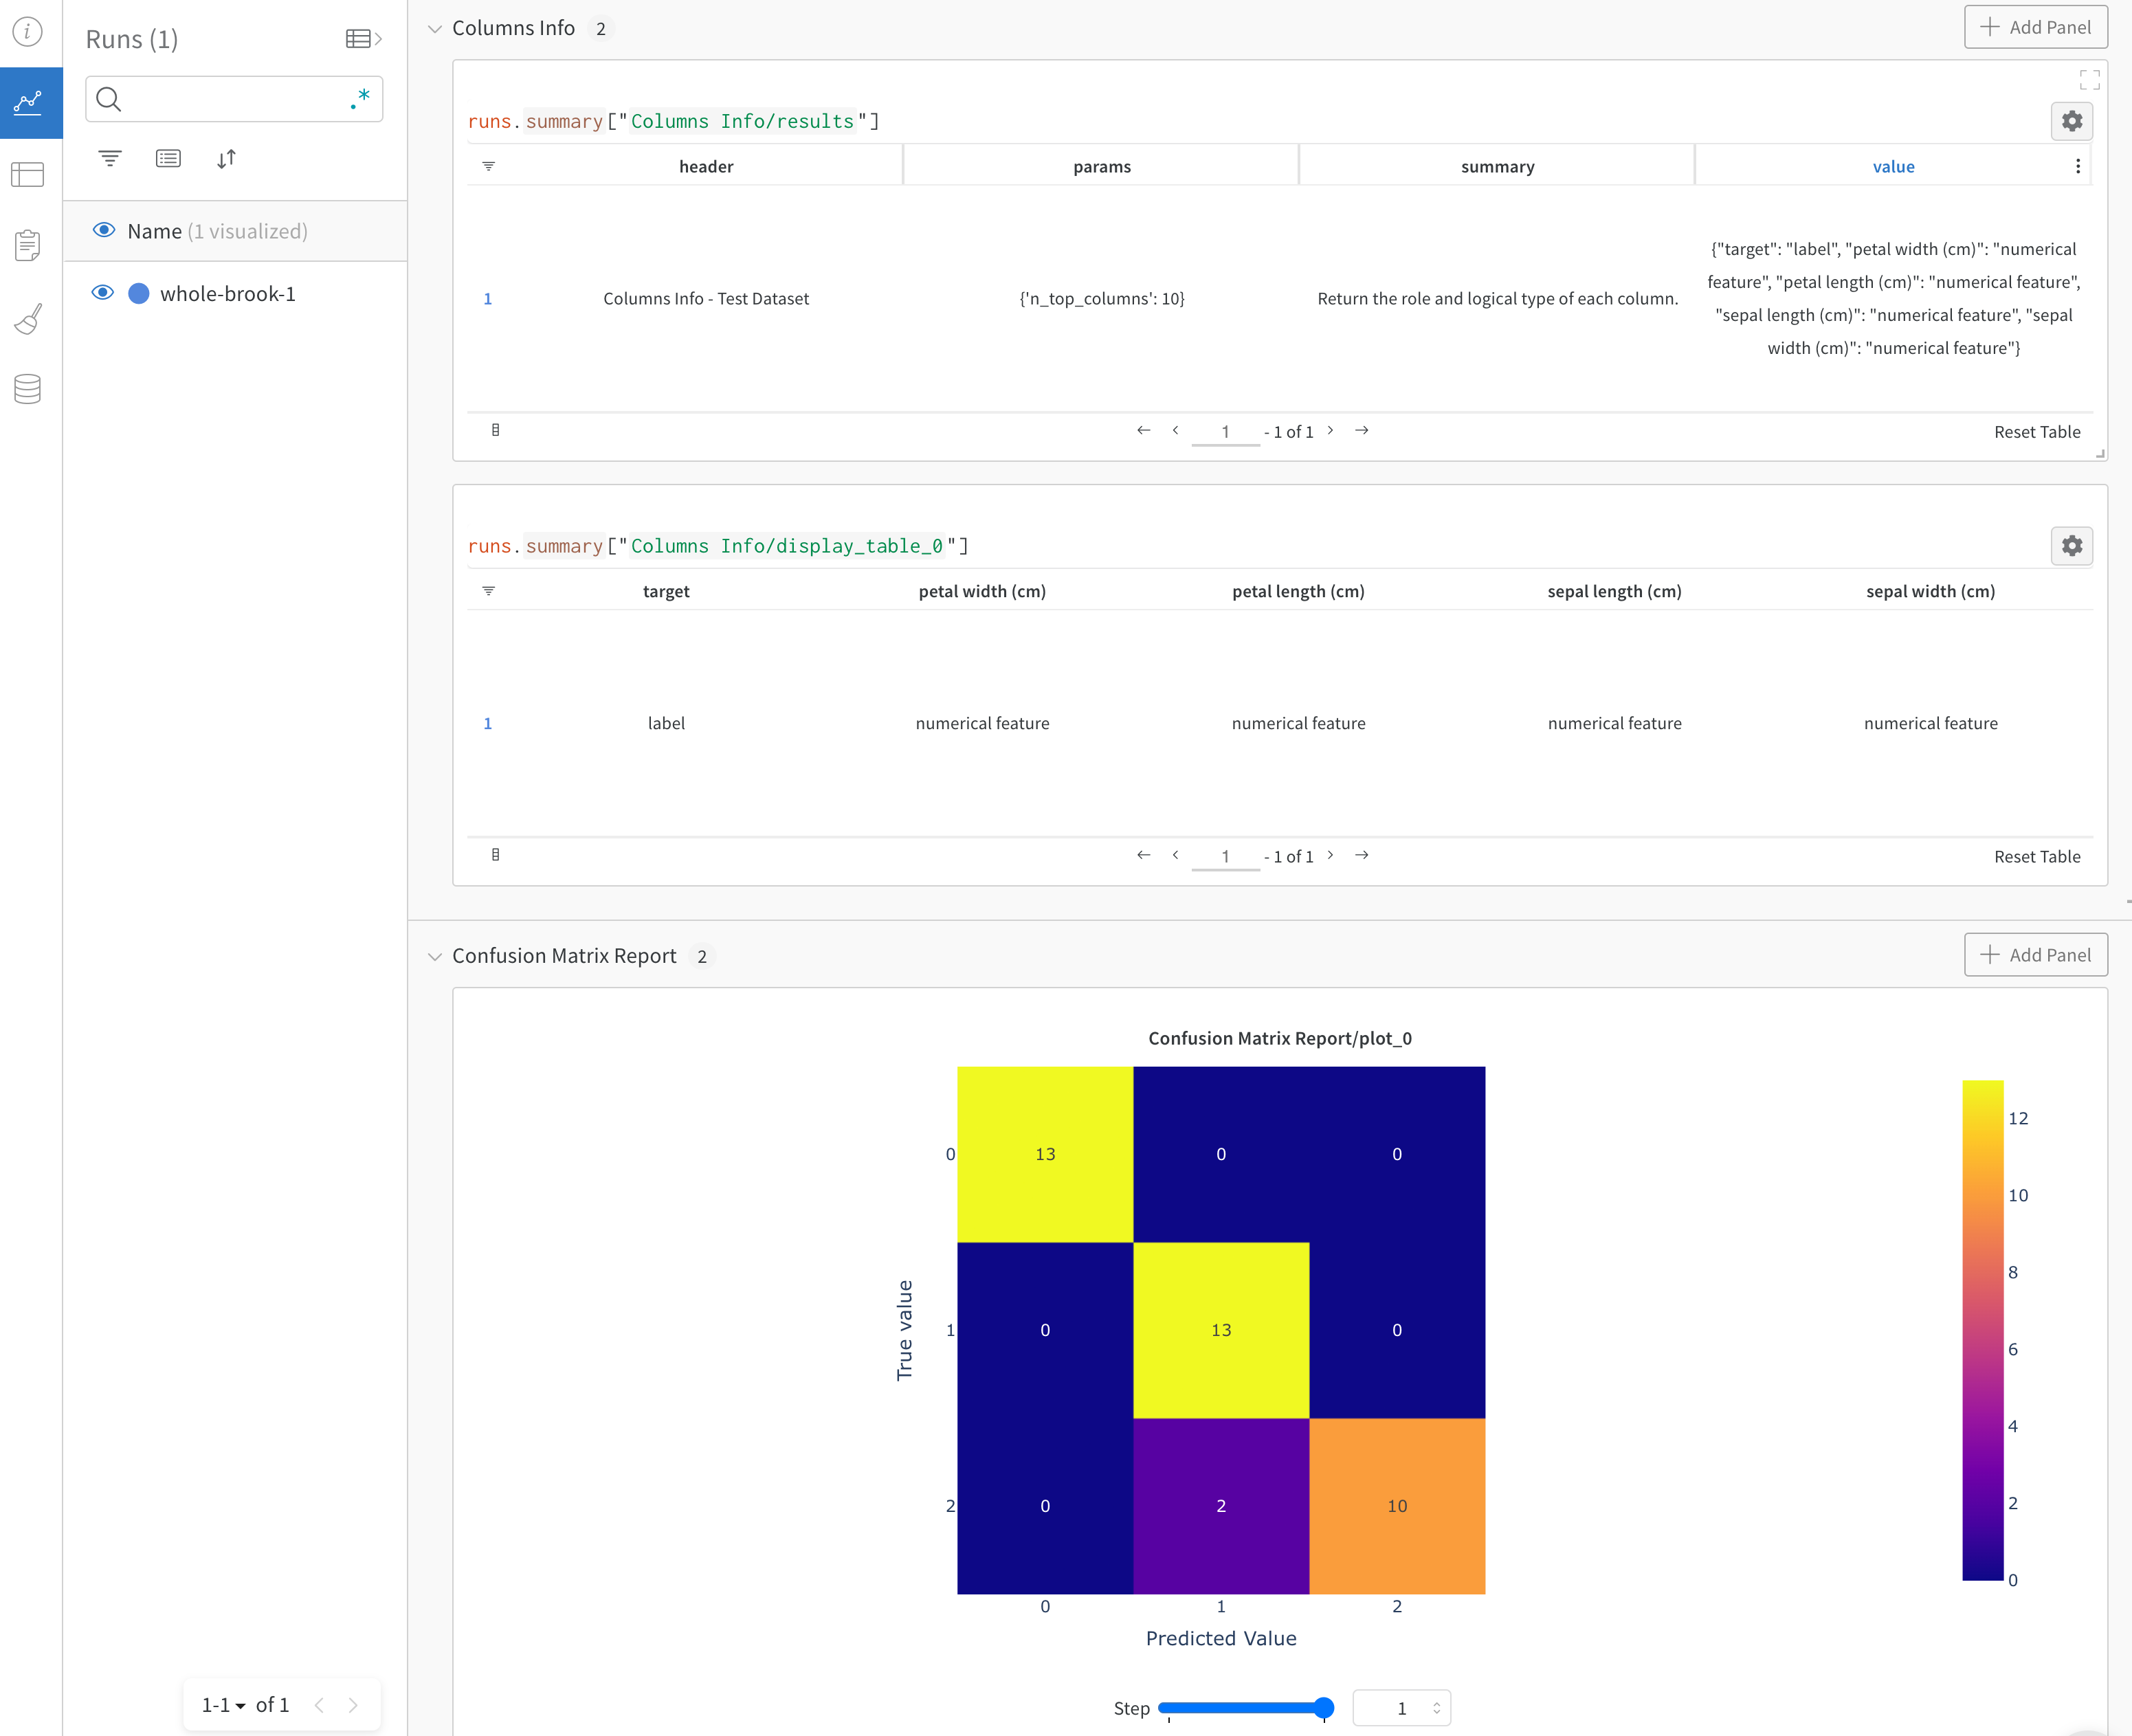Sort the table by the value column header
Screen dimensions: 2132x1736
point(1893,166)
